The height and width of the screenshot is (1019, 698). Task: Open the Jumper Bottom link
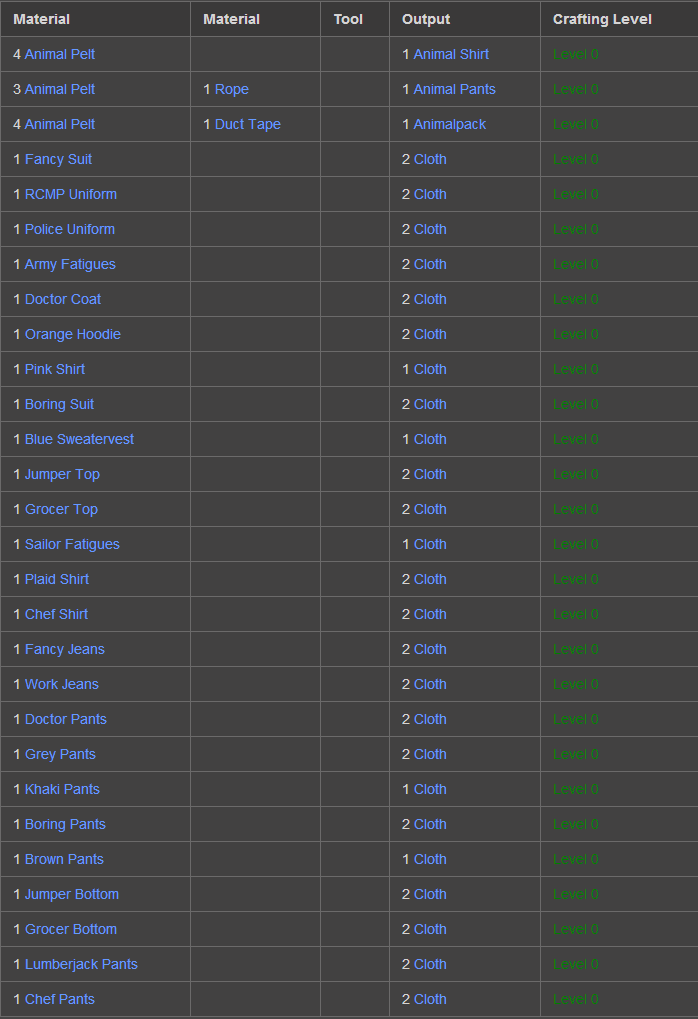71,896
